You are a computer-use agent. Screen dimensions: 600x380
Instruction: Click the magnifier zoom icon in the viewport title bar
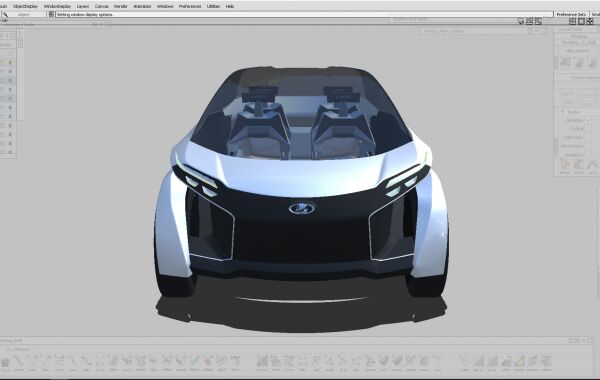[538, 21]
